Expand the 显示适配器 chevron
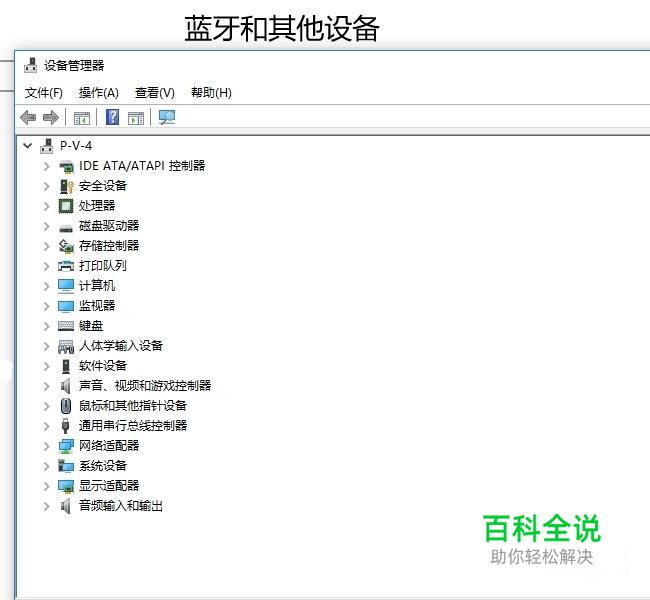This screenshot has height=600, width=650. point(46,486)
